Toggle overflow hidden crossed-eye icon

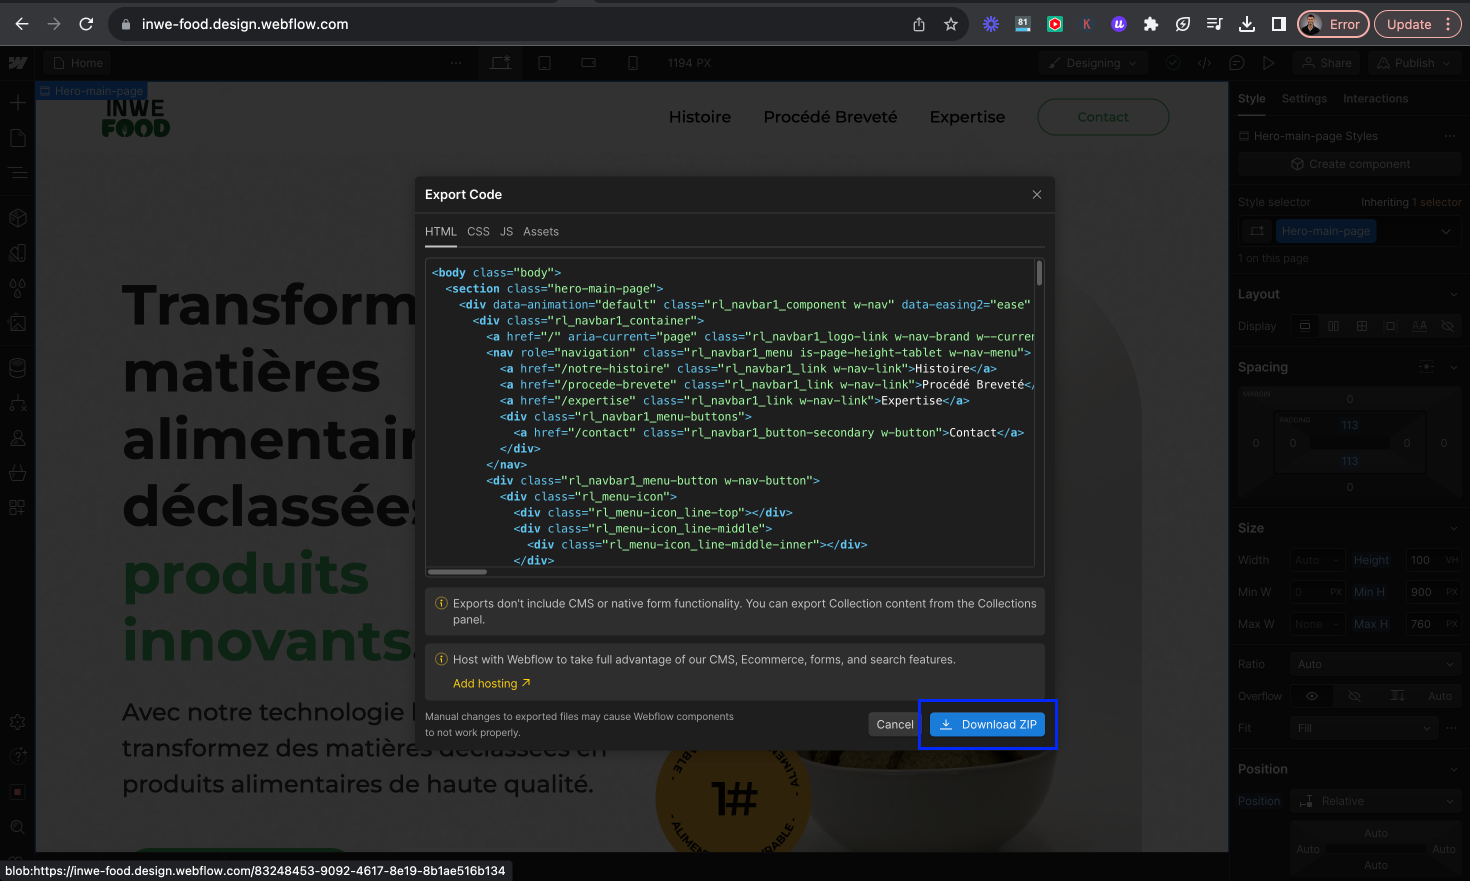(1354, 696)
